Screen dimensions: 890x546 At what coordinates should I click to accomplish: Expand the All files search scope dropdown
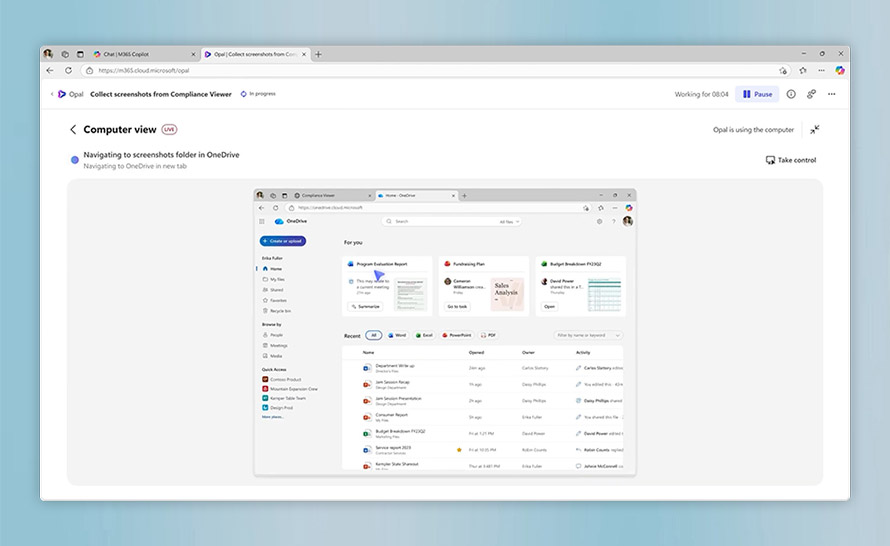509,222
